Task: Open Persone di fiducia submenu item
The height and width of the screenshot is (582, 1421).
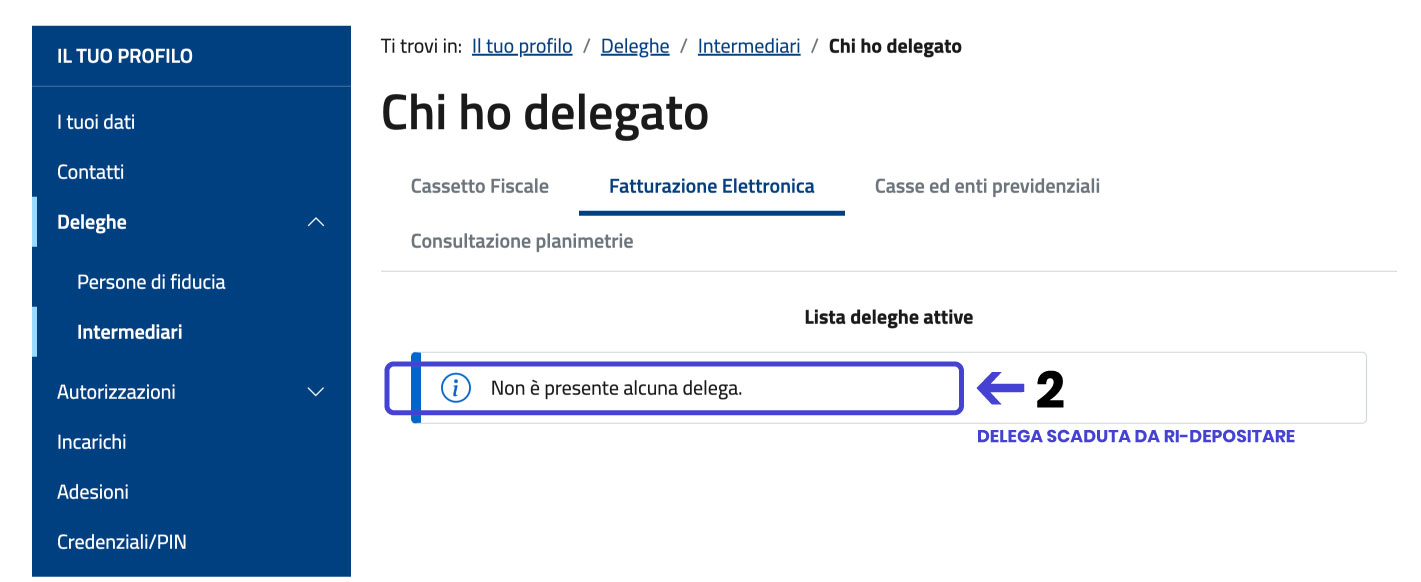Action: [151, 282]
